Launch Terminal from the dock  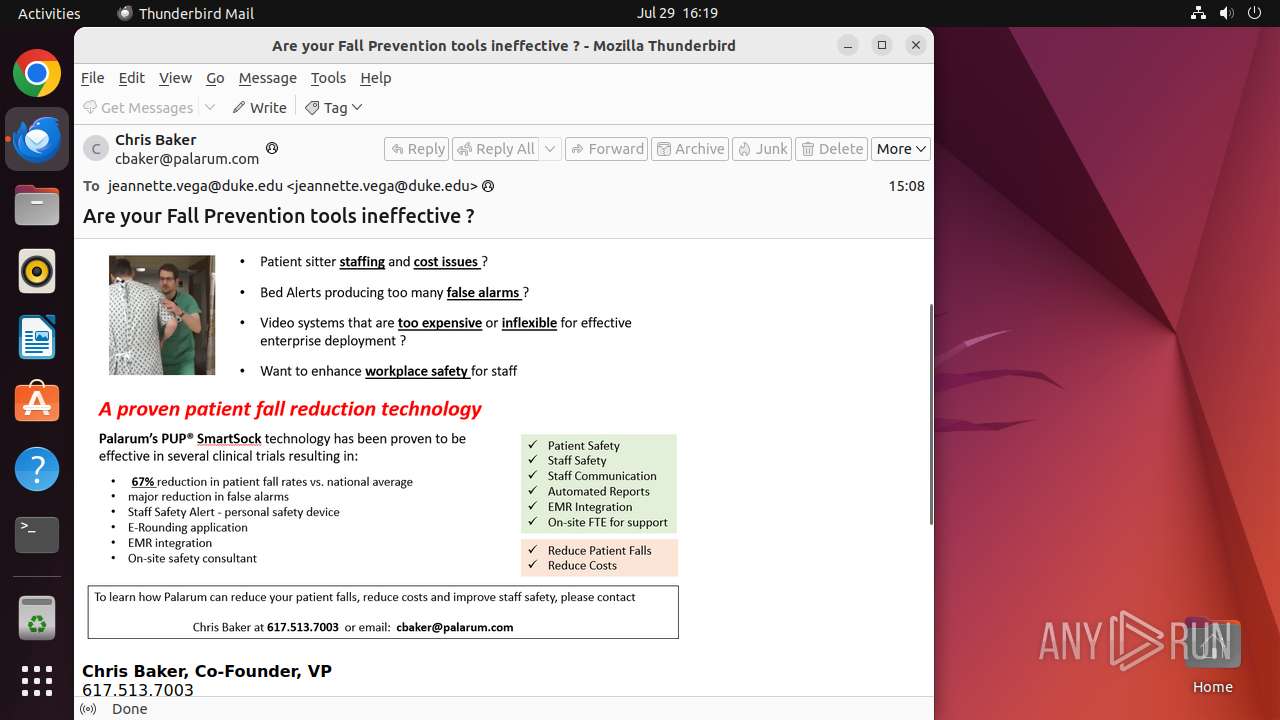(37, 535)
